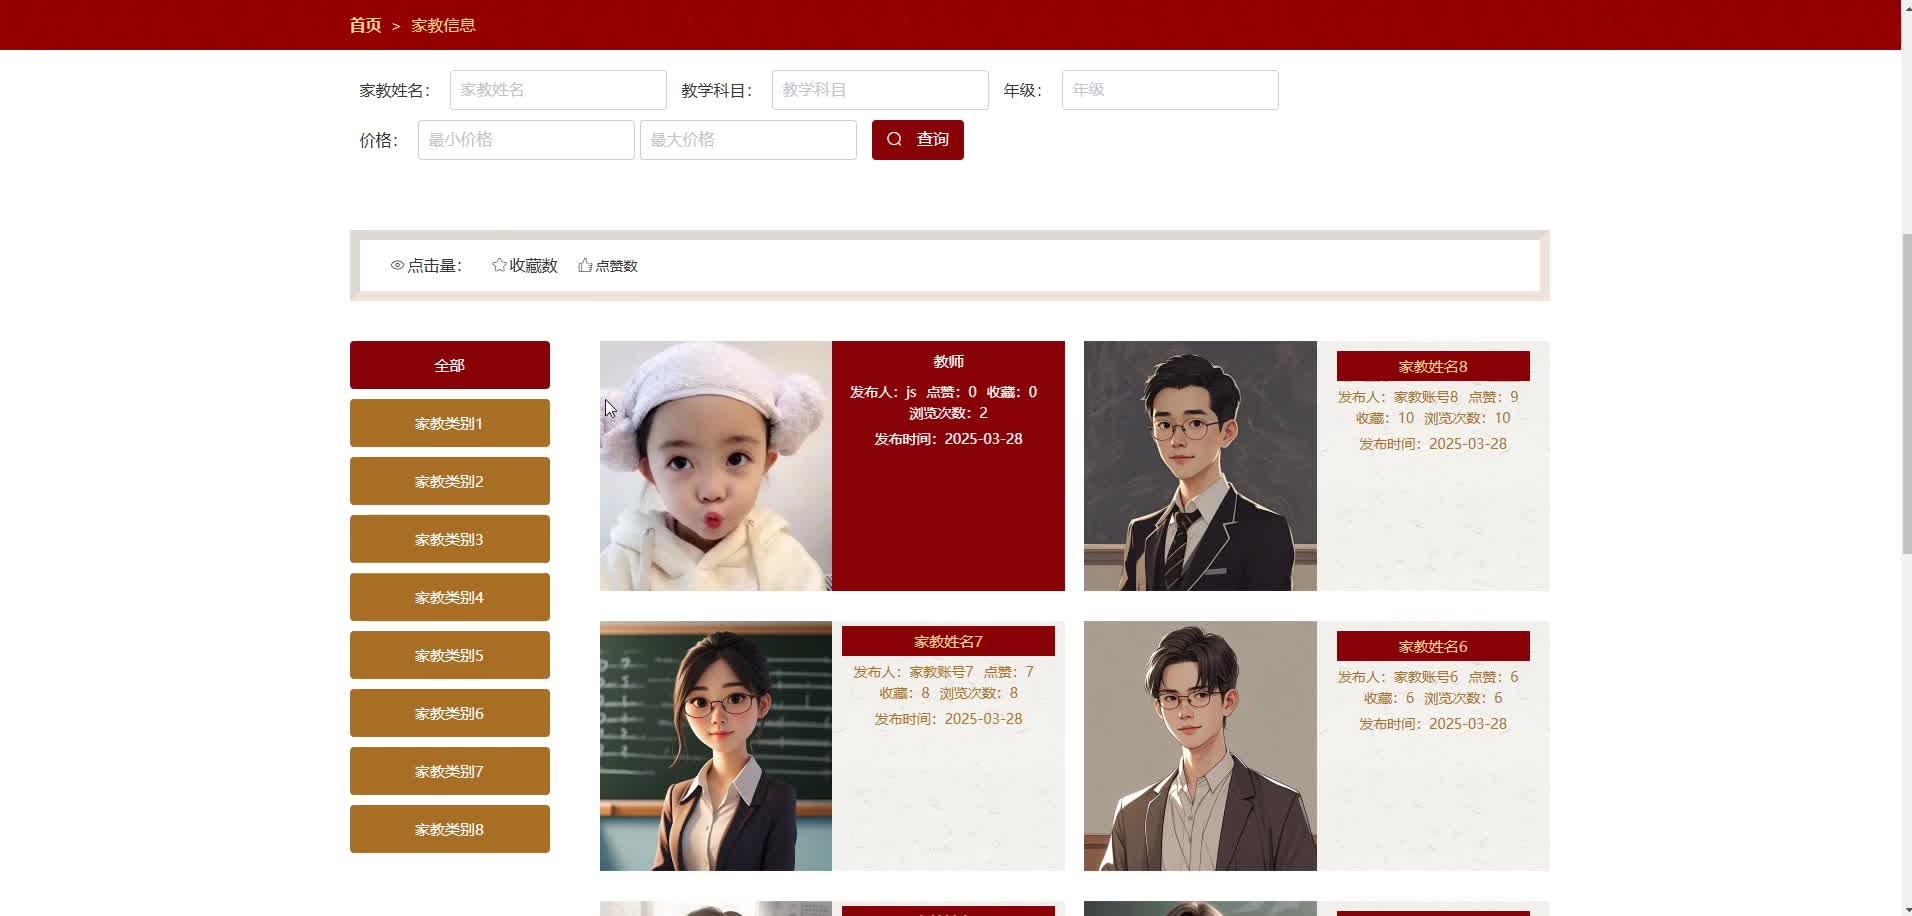
Task: Sort by 收藏数
Action: click(x=525, y=265)
